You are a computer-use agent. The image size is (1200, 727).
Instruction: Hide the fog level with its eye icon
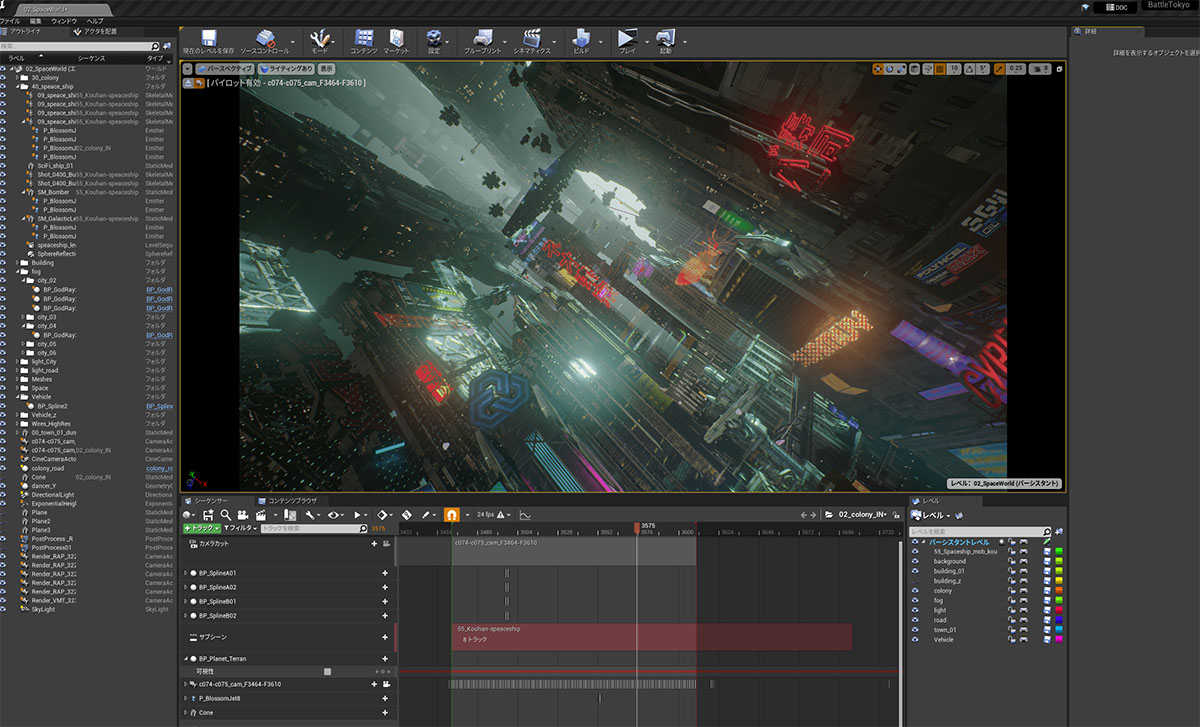click(915, 600)
